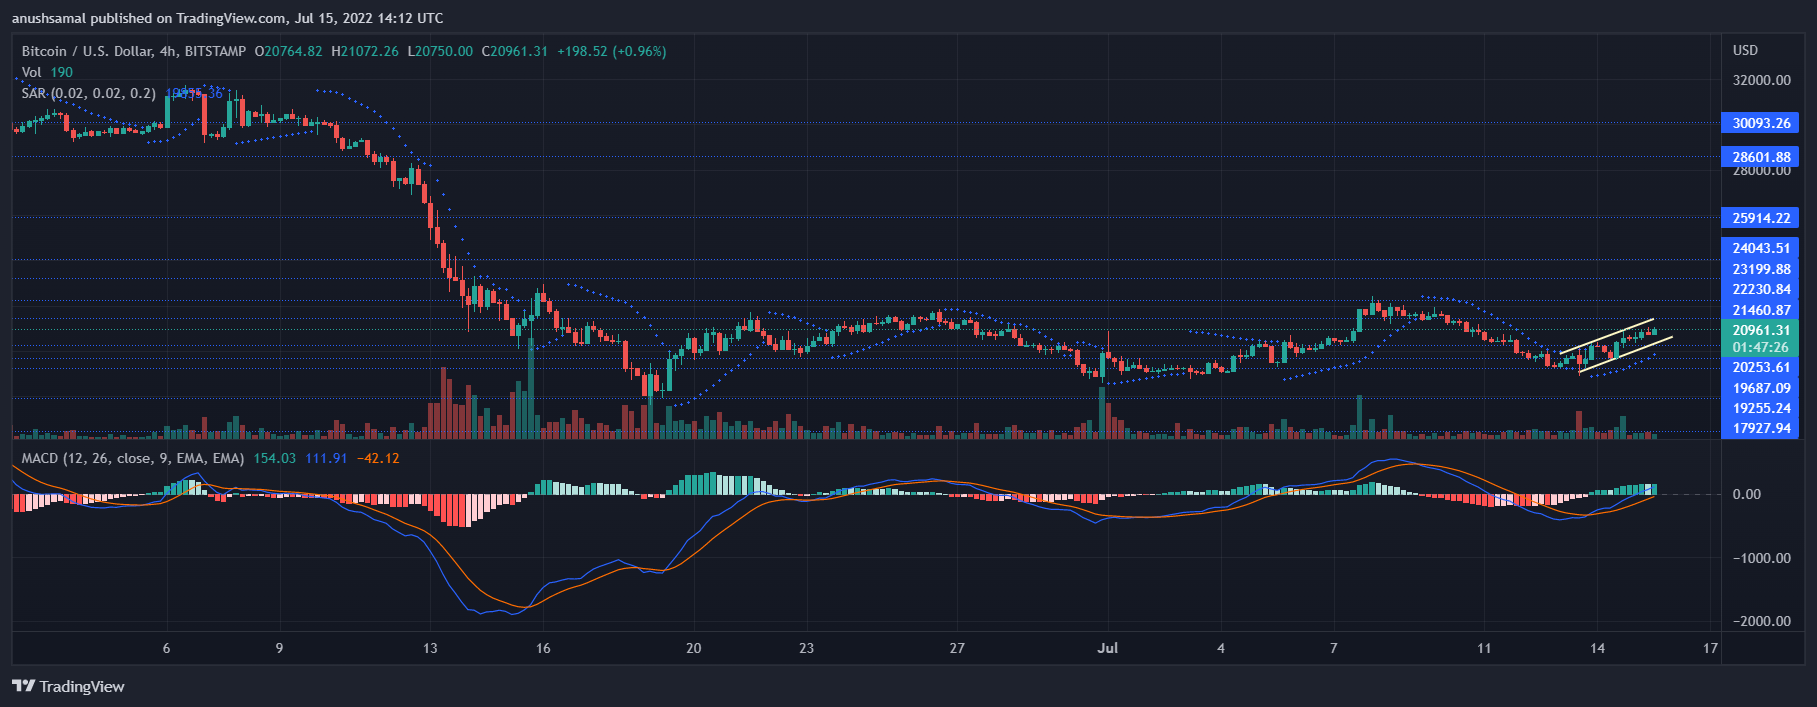Click the Jul marker on time axis
Image resolution: width=1817 pixels, height=707 pixels.
coord(1107,648)
